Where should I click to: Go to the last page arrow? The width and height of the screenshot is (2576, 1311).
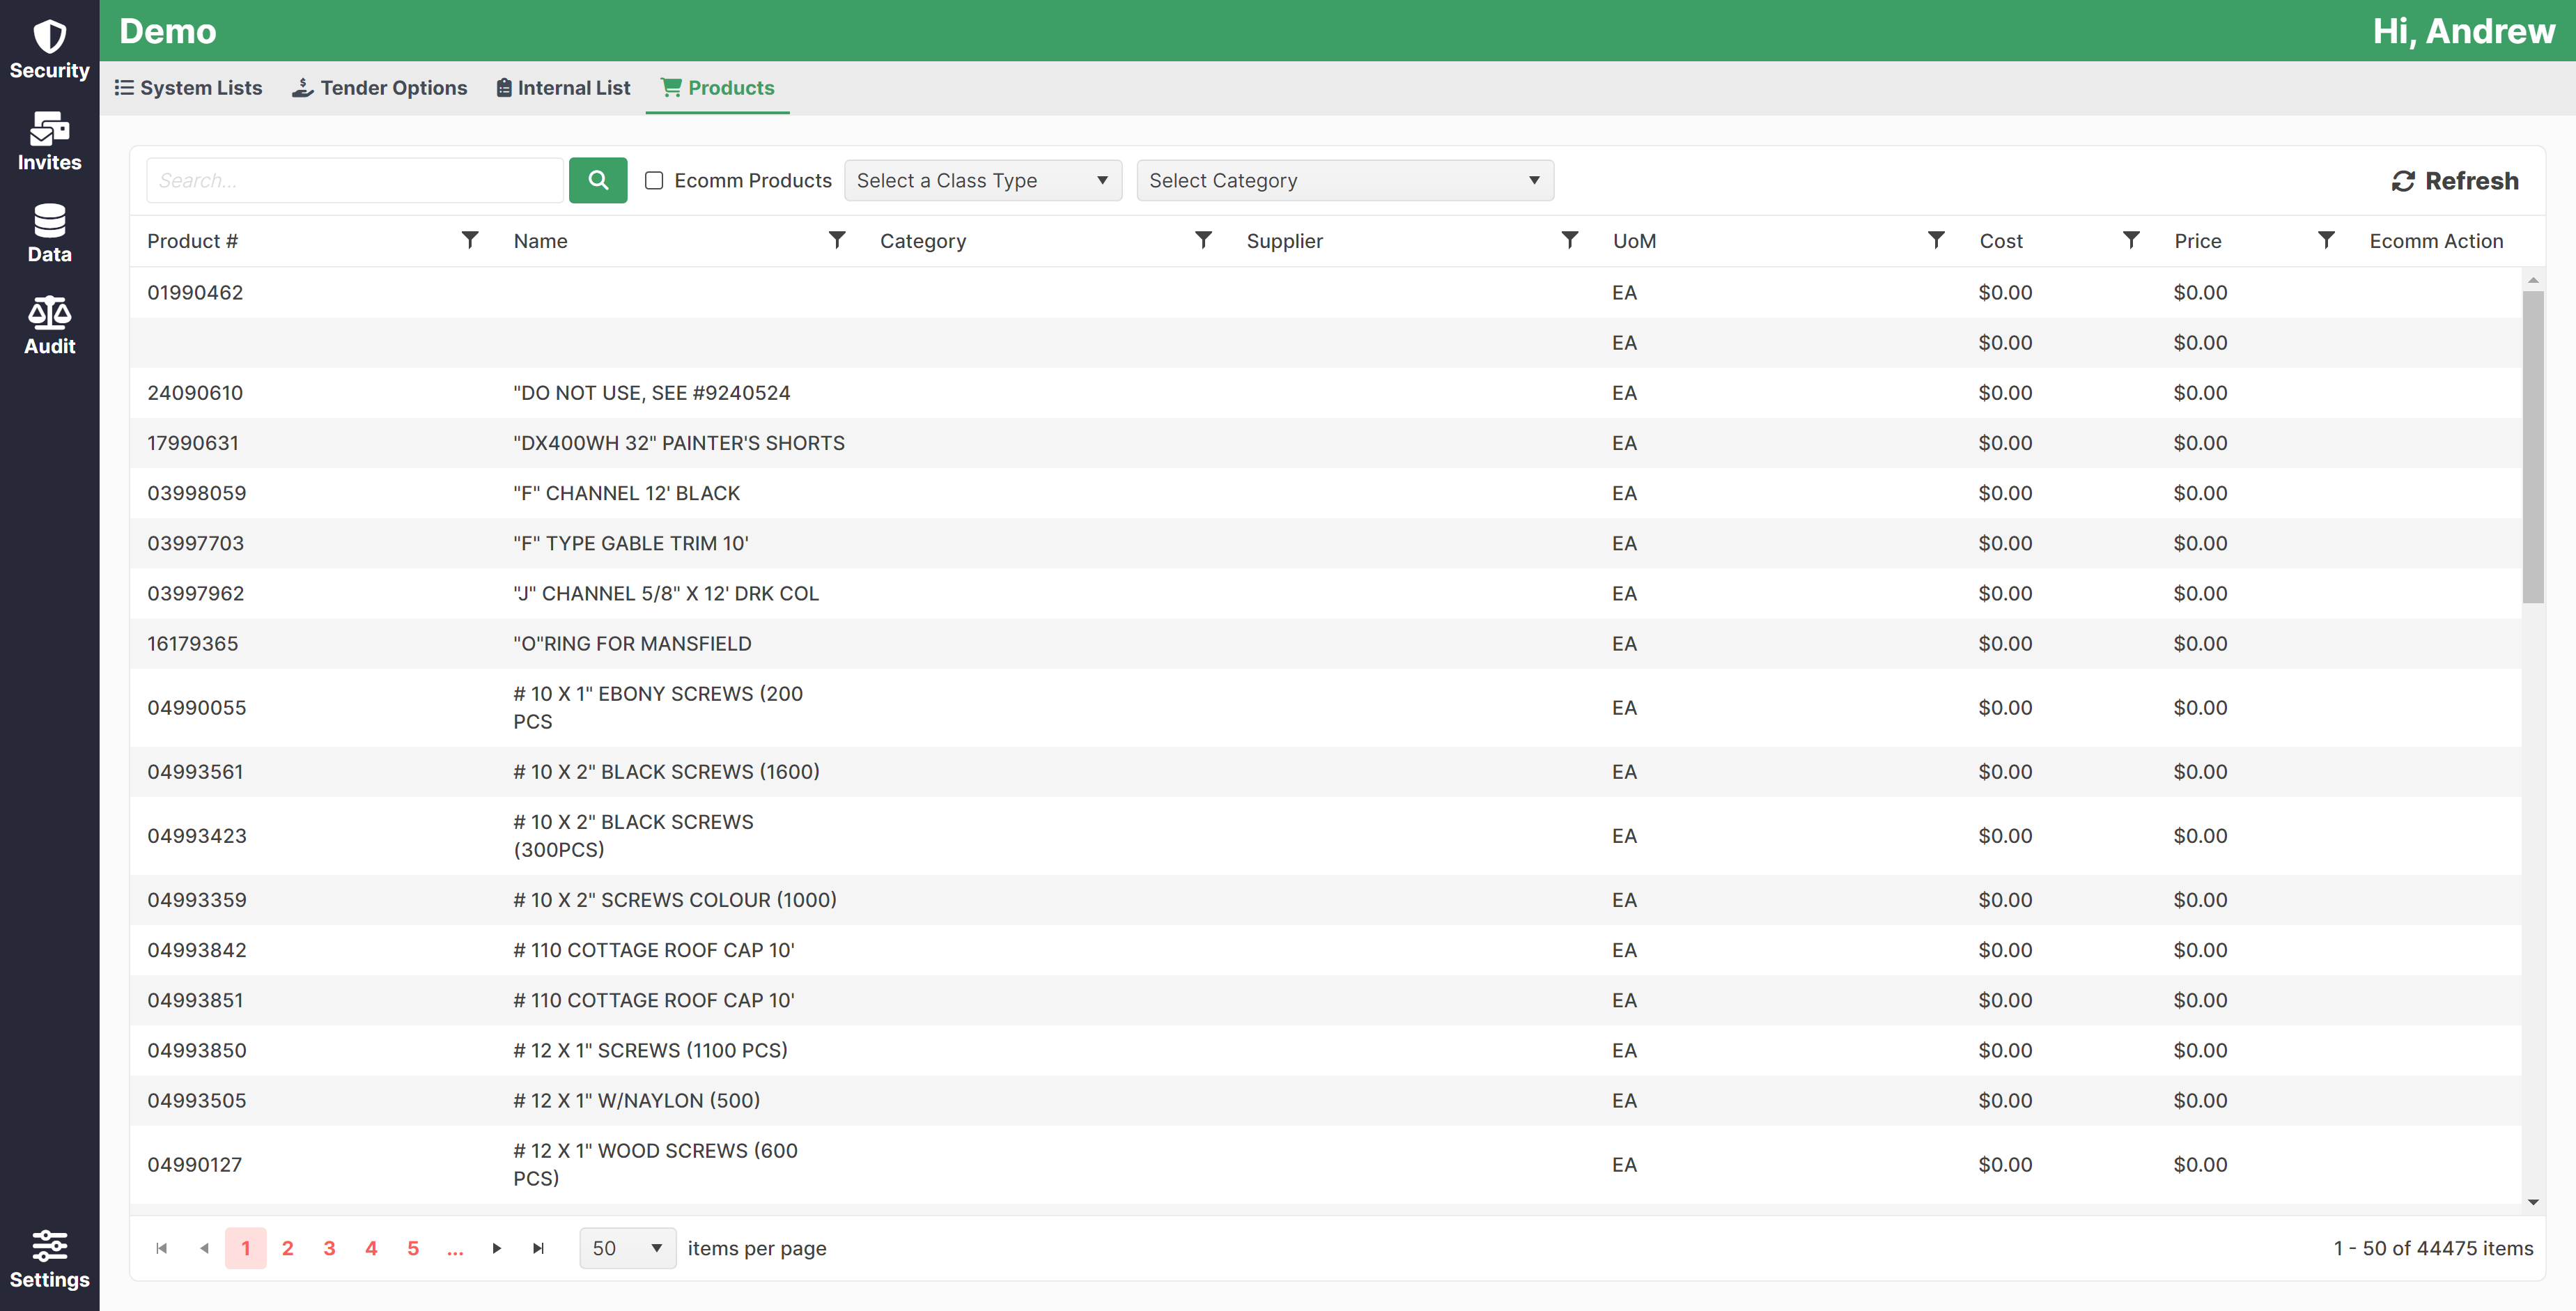pos(539,1248)
